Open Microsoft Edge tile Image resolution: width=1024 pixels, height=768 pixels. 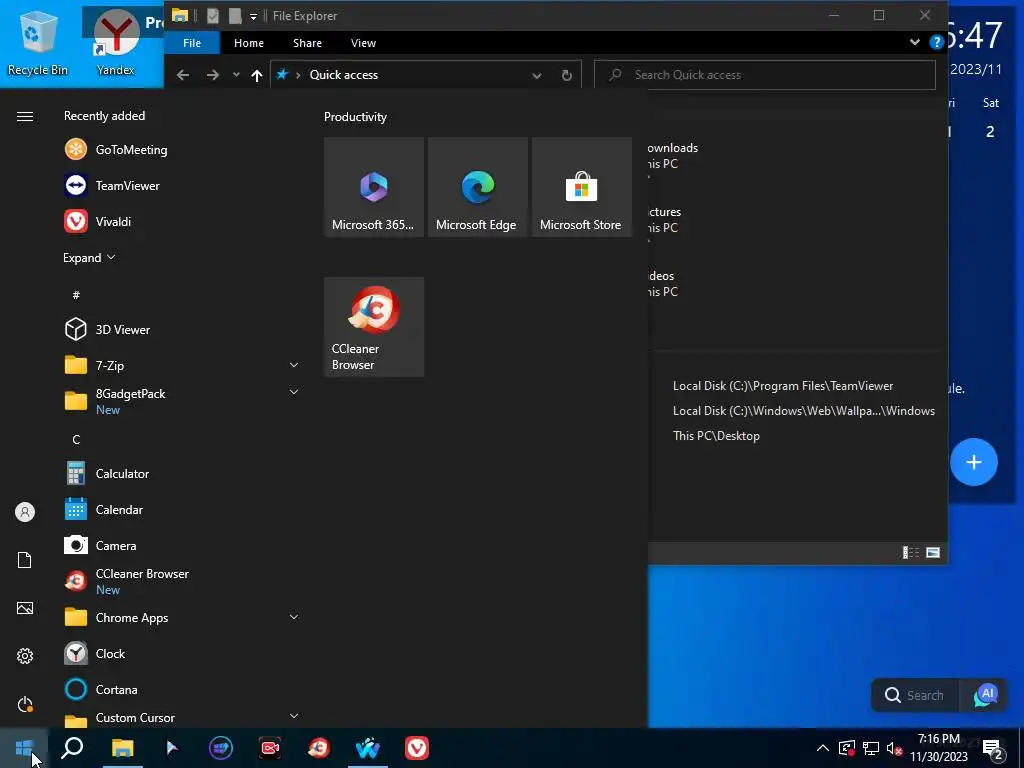click(477, 187)
